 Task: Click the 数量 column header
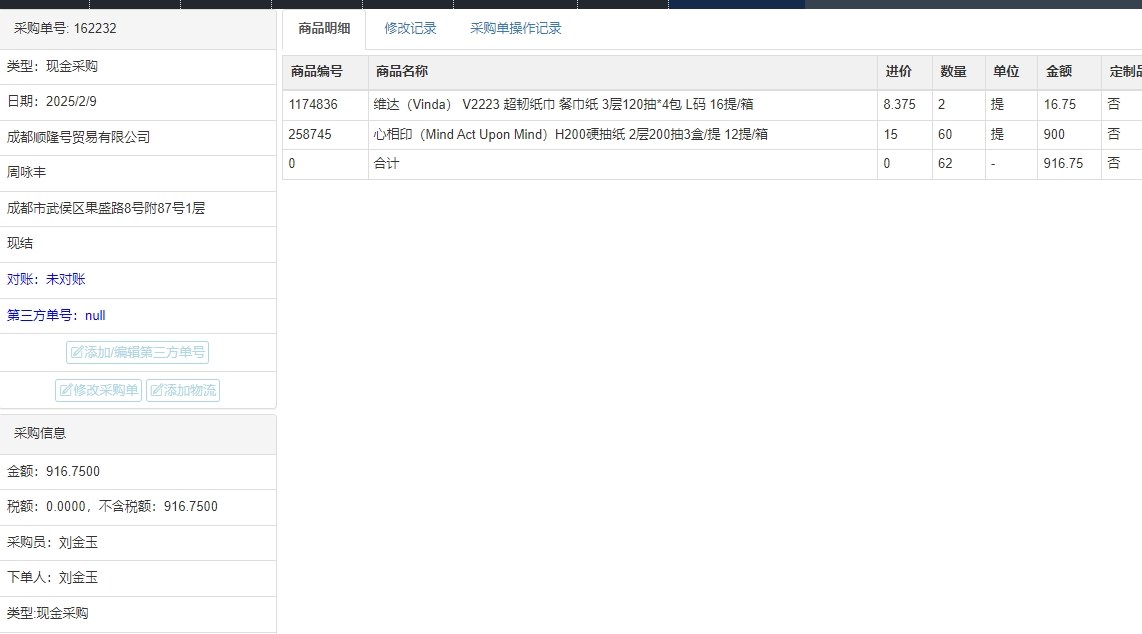pos(958,72)
